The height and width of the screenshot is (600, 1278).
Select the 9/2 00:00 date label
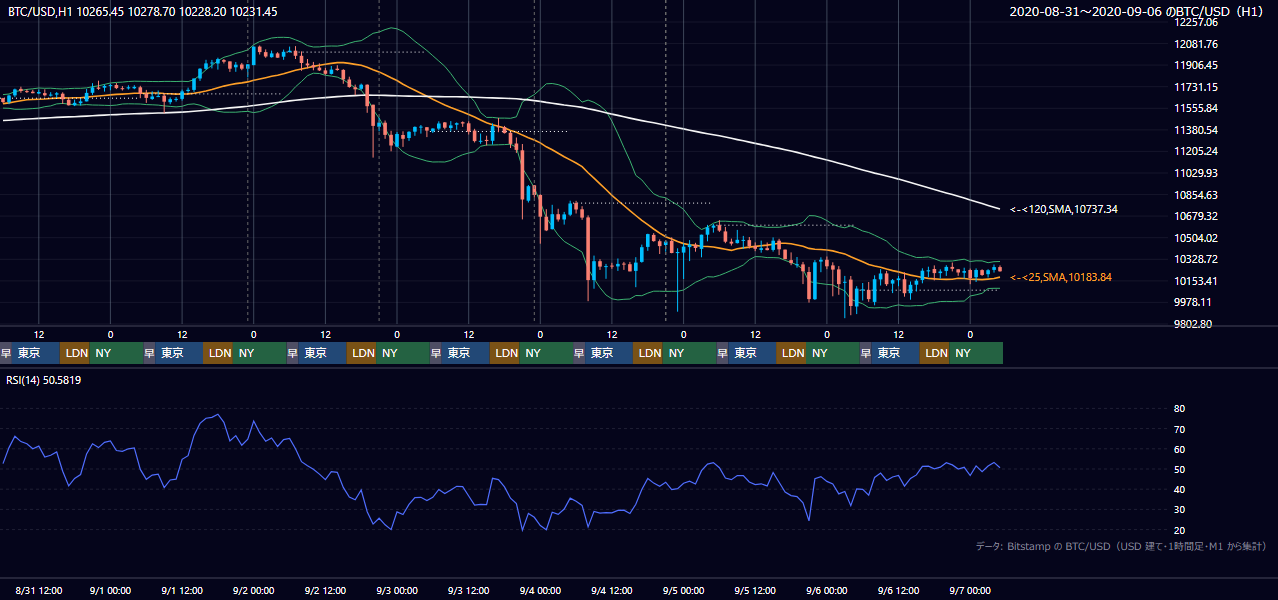pos(253,591)
